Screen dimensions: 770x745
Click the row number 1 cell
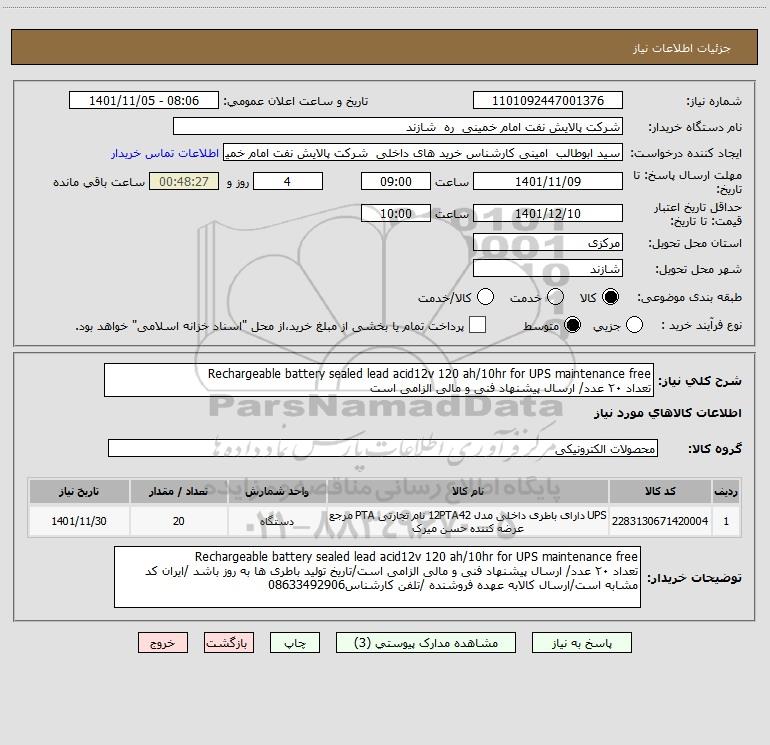point(726,521)
